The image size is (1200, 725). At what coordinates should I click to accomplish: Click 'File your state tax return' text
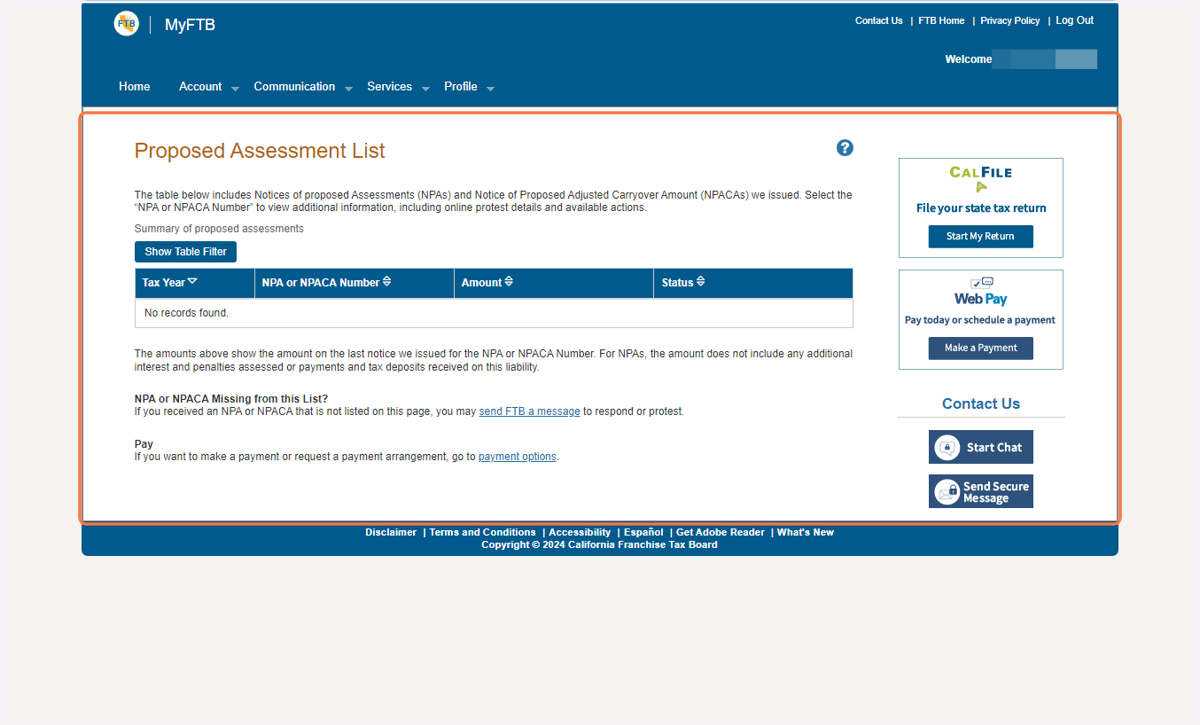[981, 208]
